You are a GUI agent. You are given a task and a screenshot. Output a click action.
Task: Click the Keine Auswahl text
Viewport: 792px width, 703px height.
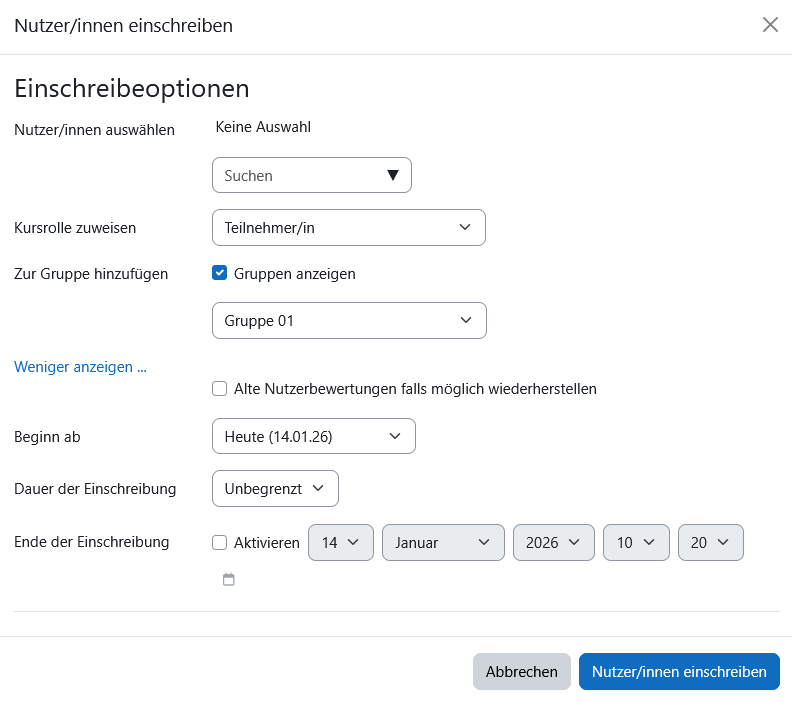263,127
